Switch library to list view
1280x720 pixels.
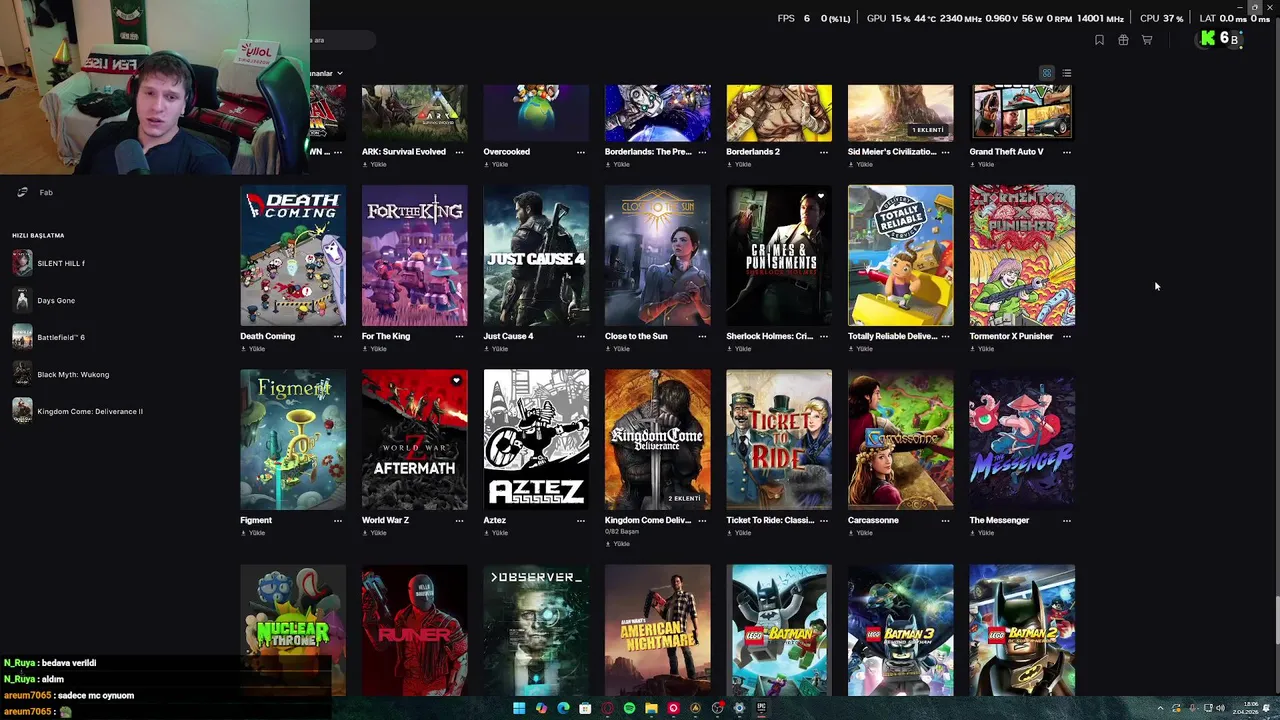click(1067, 73)
